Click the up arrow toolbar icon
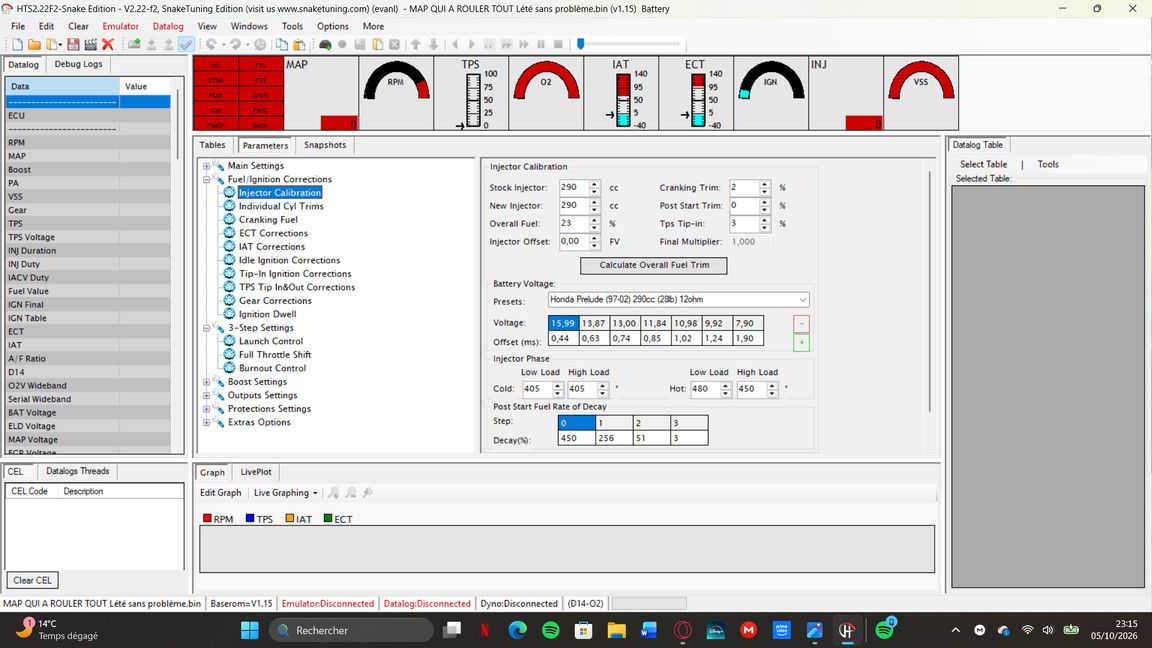This screenshot has height=648, width=1152. [x=416, y=45]
